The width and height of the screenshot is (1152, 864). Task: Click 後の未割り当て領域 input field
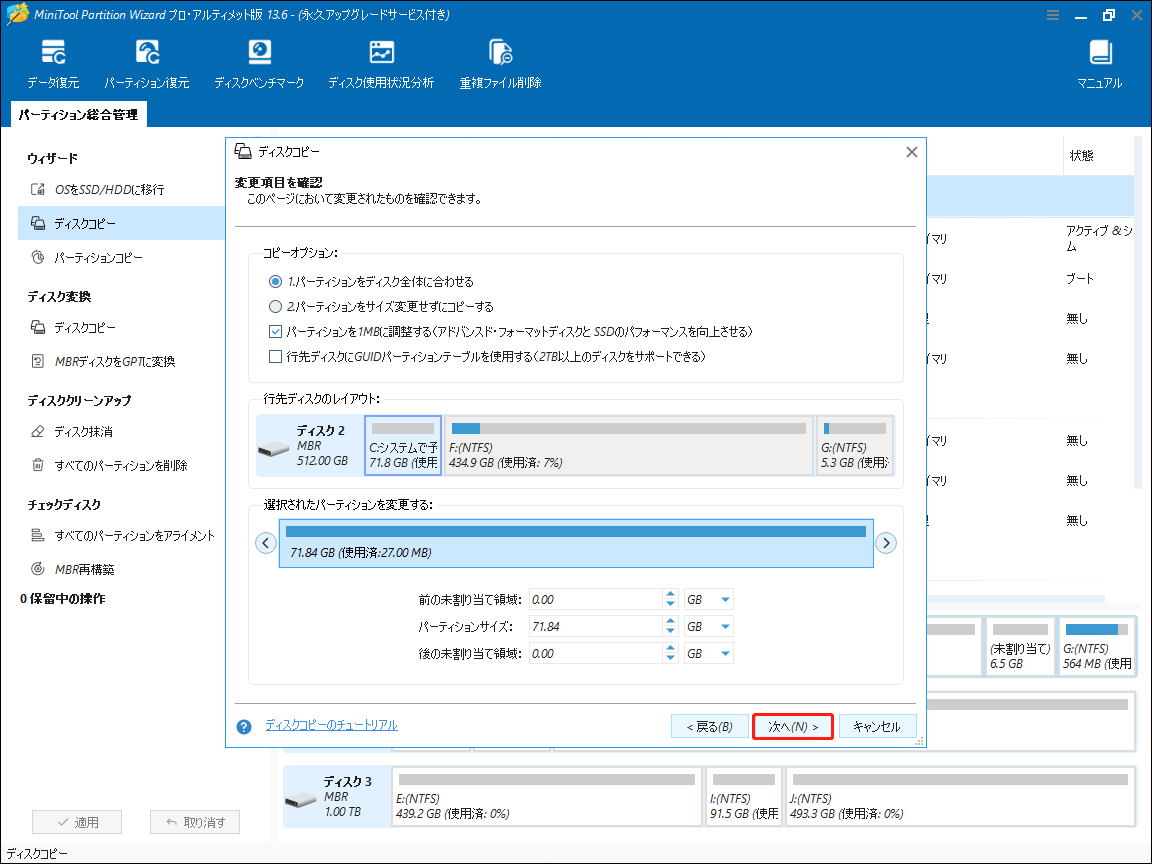click(595, 653)
